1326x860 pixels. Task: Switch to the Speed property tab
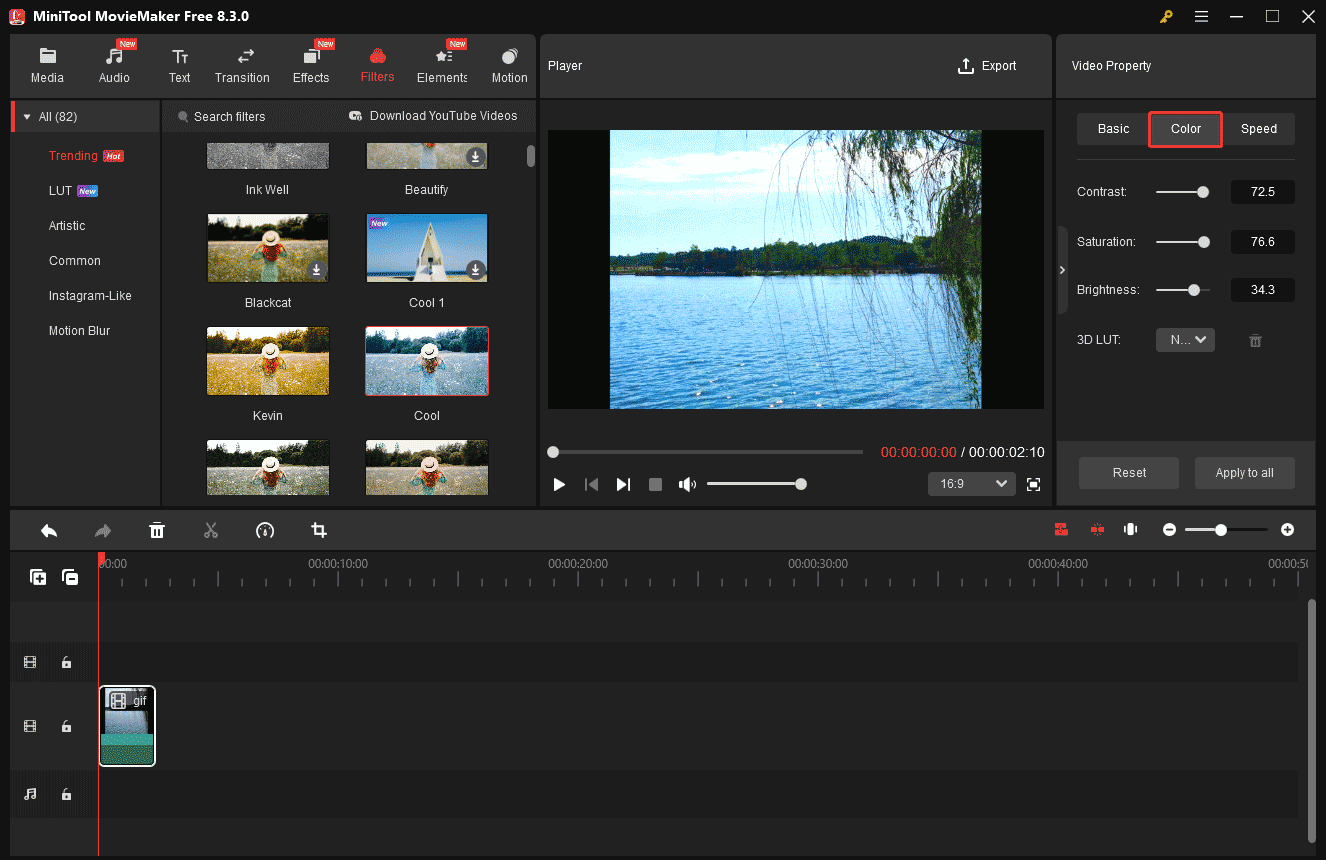pos(1259,129)
